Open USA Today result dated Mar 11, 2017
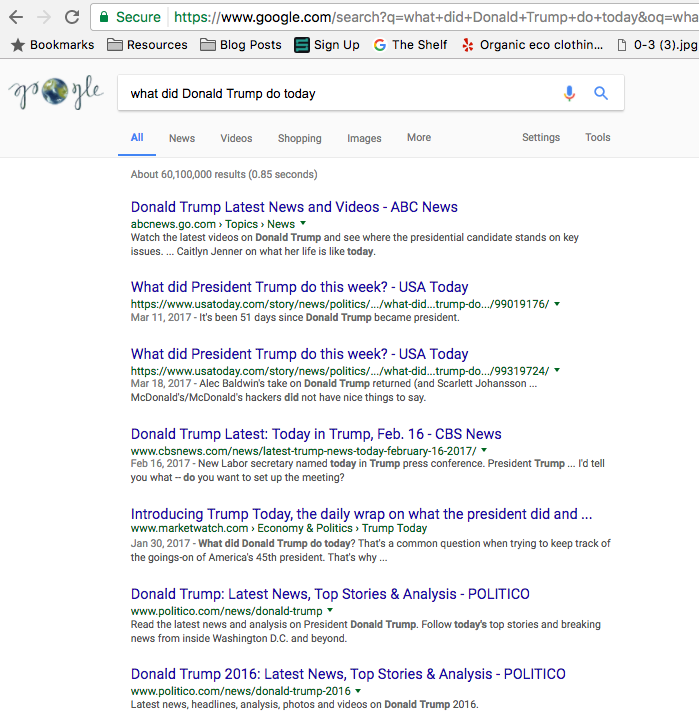The image size is (699, 725). (300, 287)
